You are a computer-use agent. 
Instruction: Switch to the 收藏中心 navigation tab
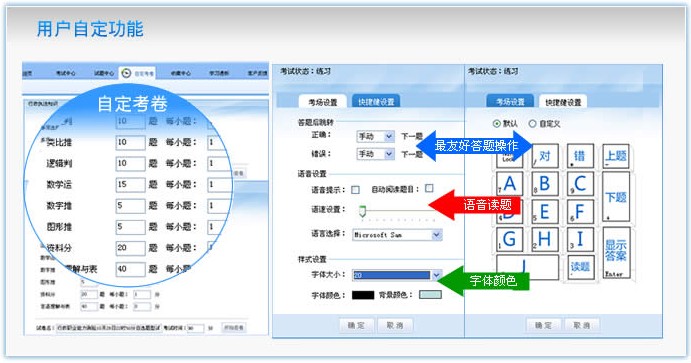click(181, 73)
